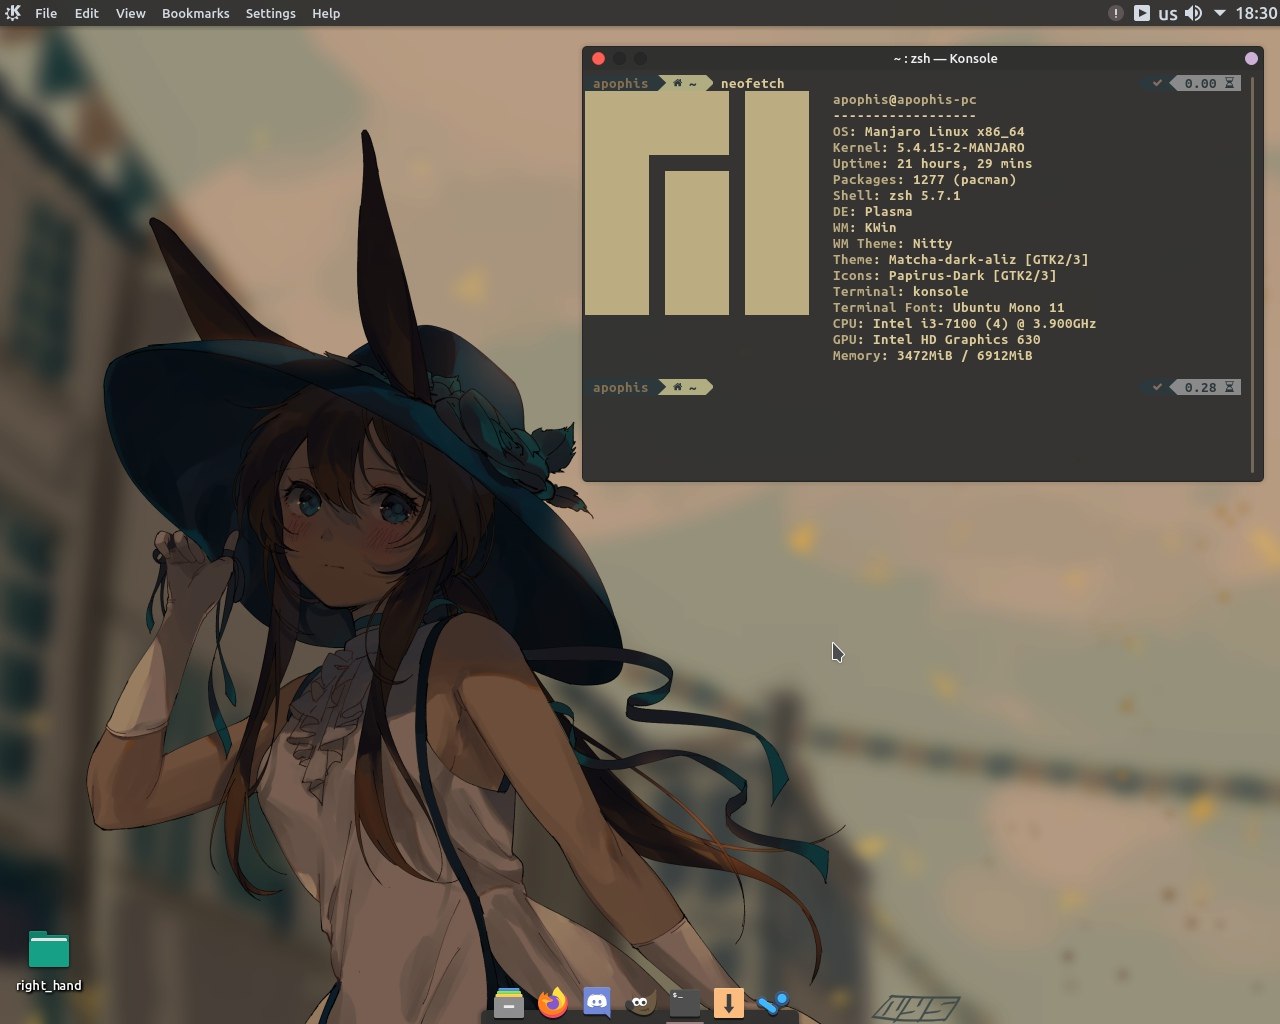This screenshot has width=1280, height=1024.
Task: Open the KDE application launcher icon
Action: coord(13,13)
